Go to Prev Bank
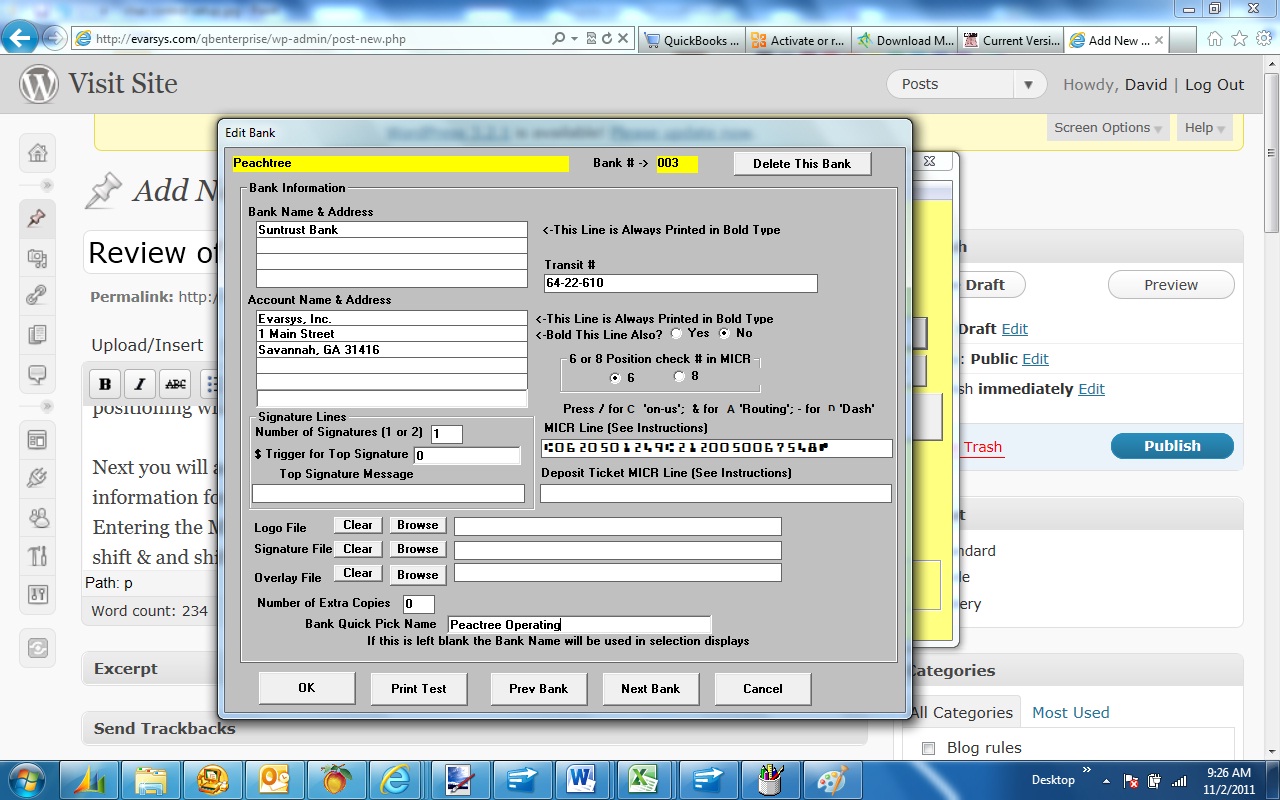Image resolution: width=1280 pixels, height=800 pixels. click(x=539, y=688)
